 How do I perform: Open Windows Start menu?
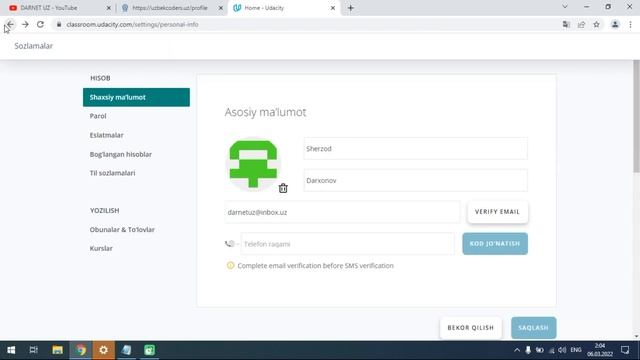coord(11,350)
